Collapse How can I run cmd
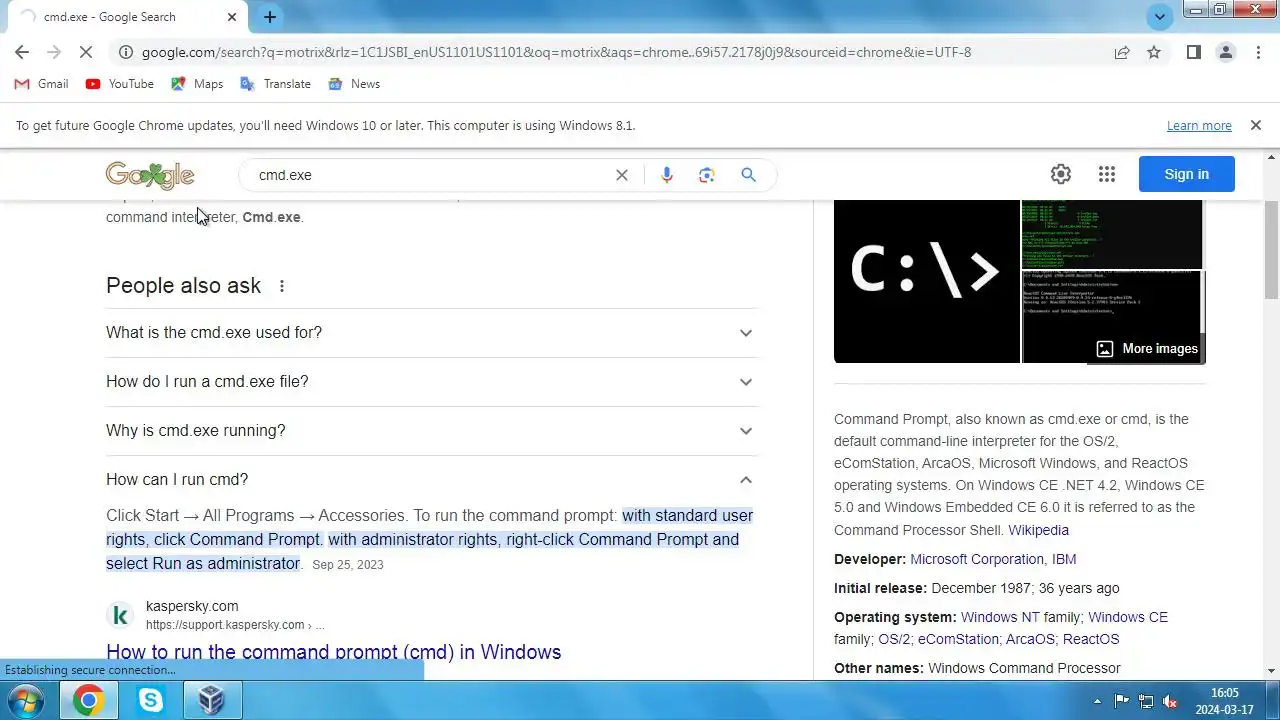Viewport: 1280px width, 720px height. 432,480
